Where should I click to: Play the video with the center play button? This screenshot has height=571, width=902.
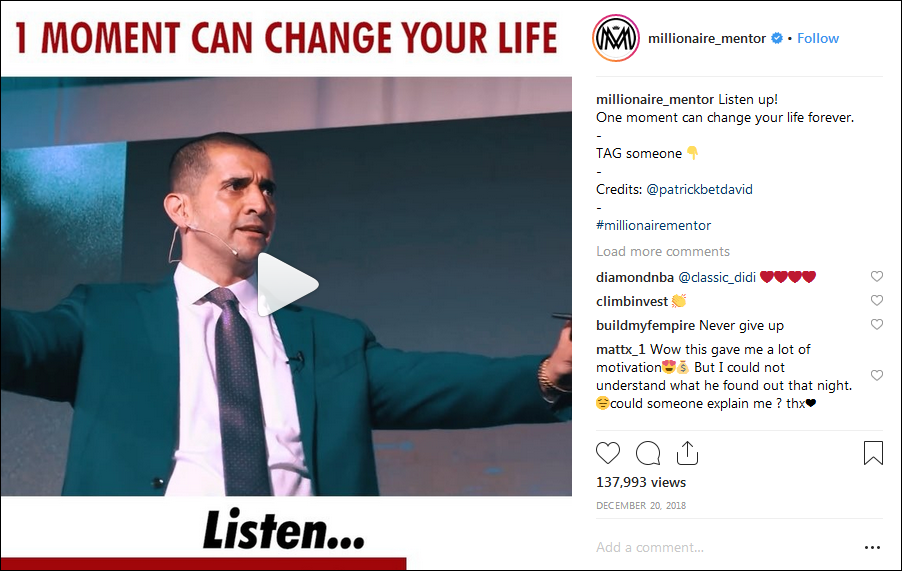tap(287, 285)
